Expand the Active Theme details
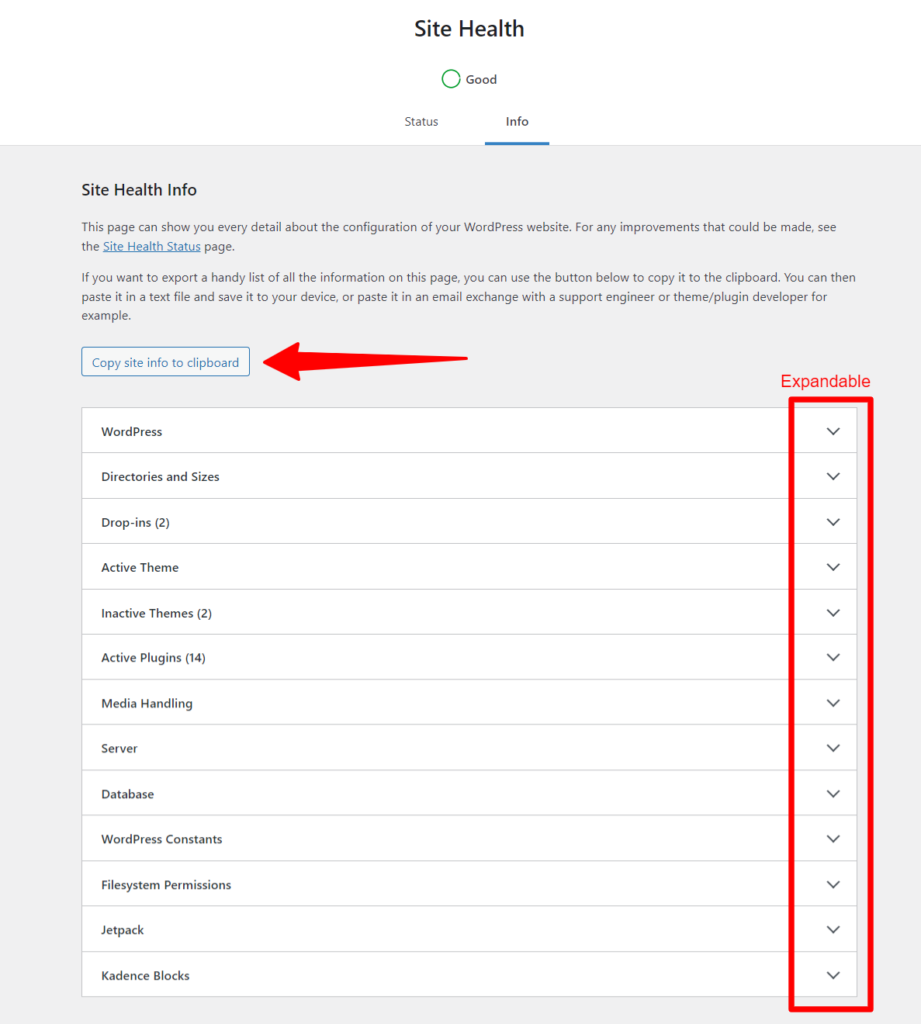Image resolution: width=921 pixels, height=1024 pixels. [833, 566]
